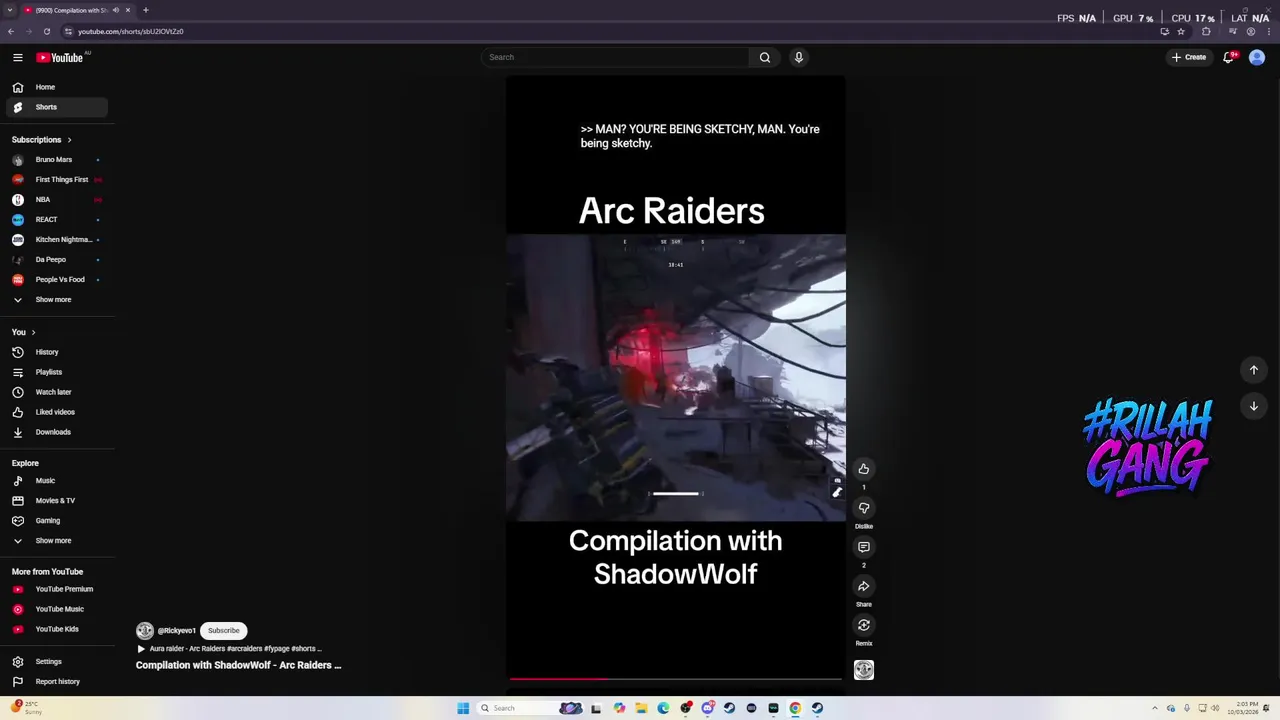Open Playlists in the sidebar
The image size is (1280, 720).
(58, 372)
